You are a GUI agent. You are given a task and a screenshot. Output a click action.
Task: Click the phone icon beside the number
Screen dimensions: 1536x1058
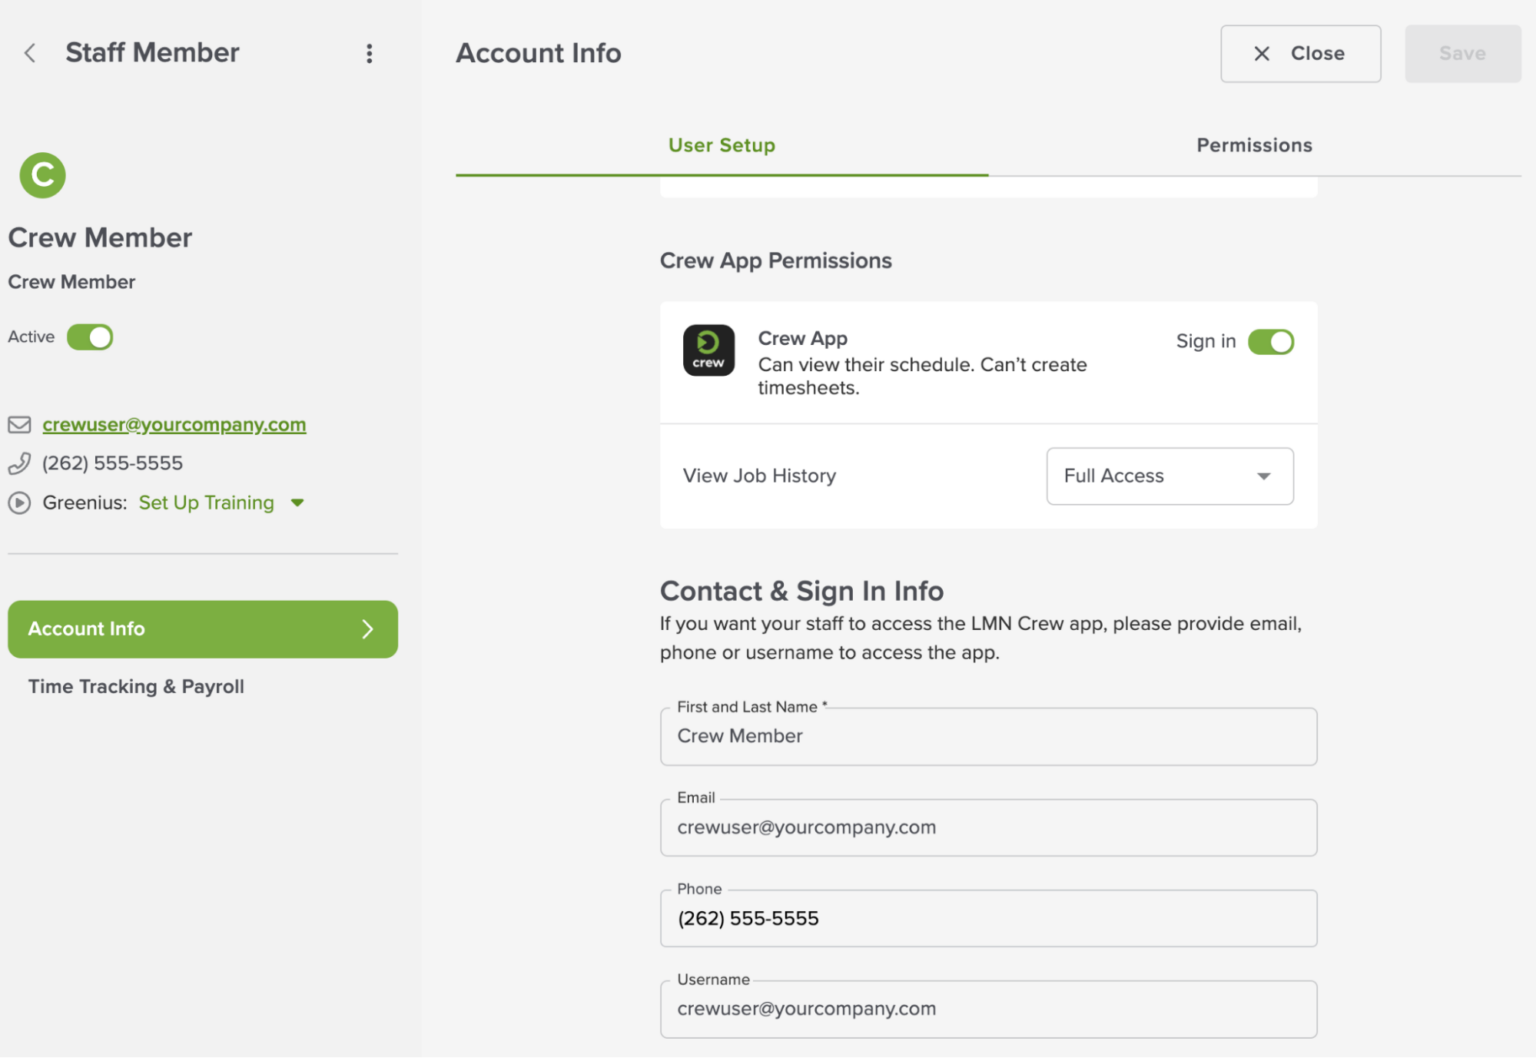pos(20,463)
